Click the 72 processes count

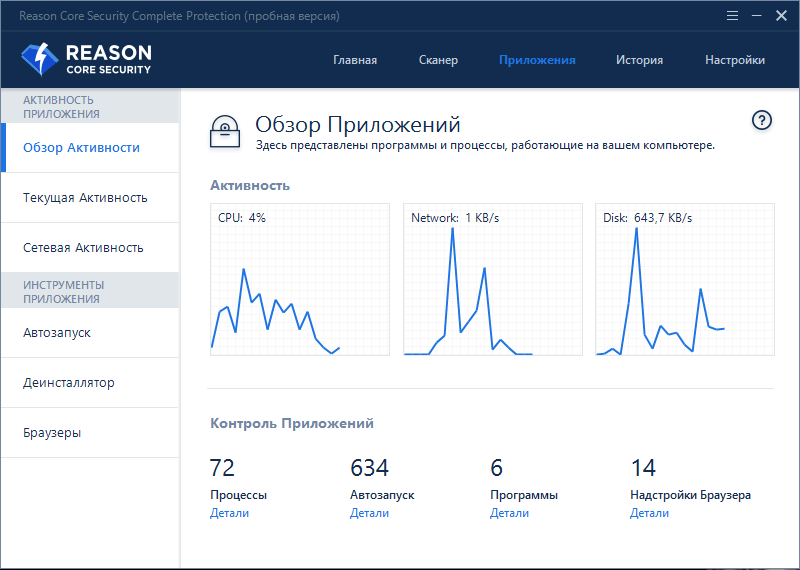coord(222,467)
